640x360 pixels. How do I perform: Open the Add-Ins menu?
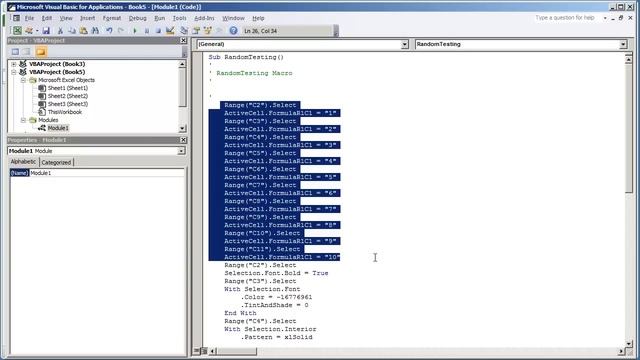click(x=204, y=18)
